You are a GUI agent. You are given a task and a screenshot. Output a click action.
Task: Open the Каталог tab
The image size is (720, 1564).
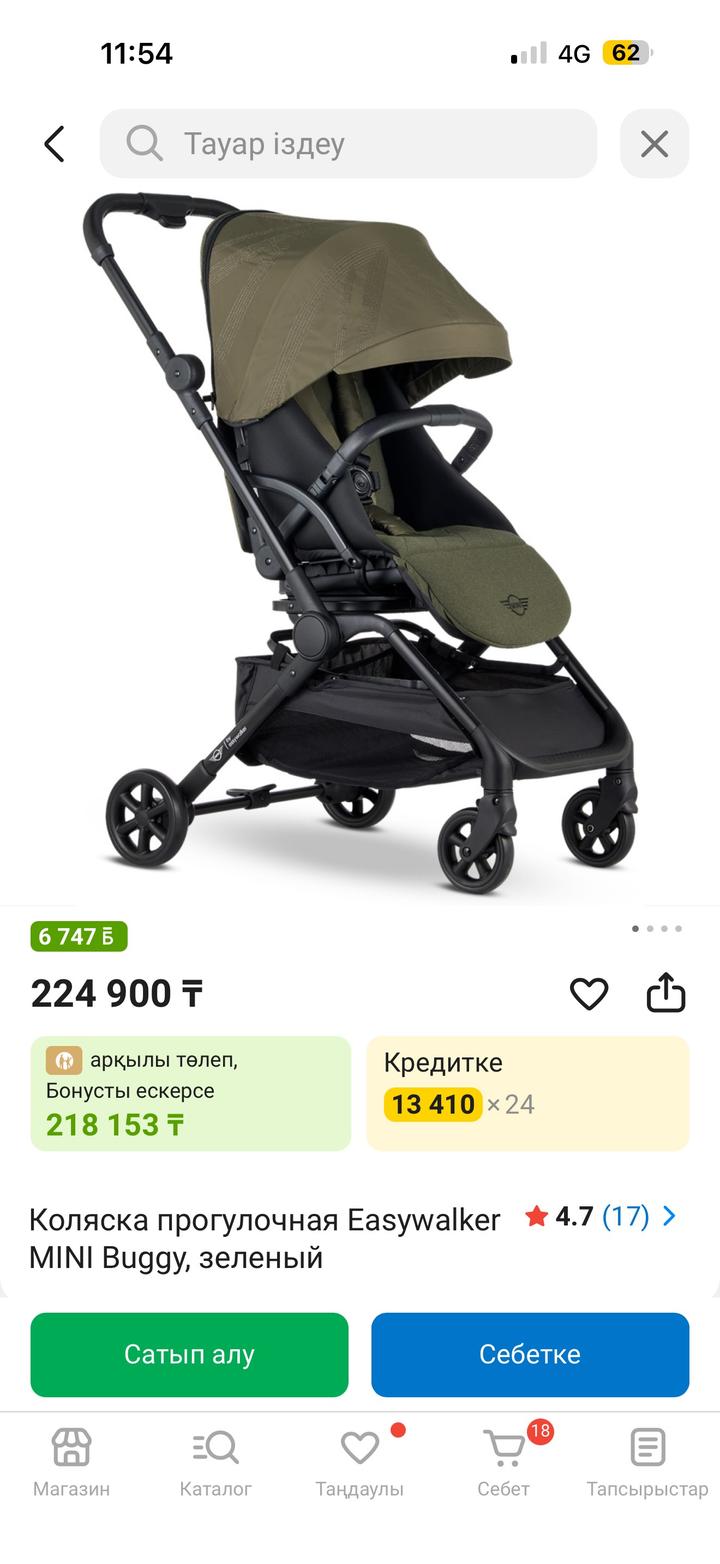click(215, 1462)
